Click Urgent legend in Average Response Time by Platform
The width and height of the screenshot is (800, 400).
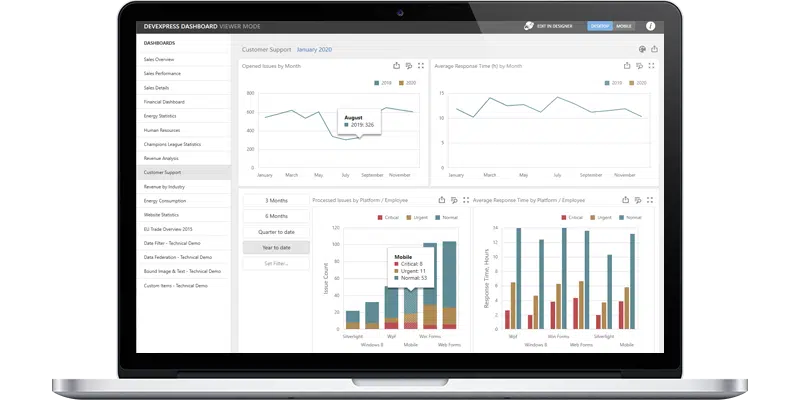coord(601,217)
